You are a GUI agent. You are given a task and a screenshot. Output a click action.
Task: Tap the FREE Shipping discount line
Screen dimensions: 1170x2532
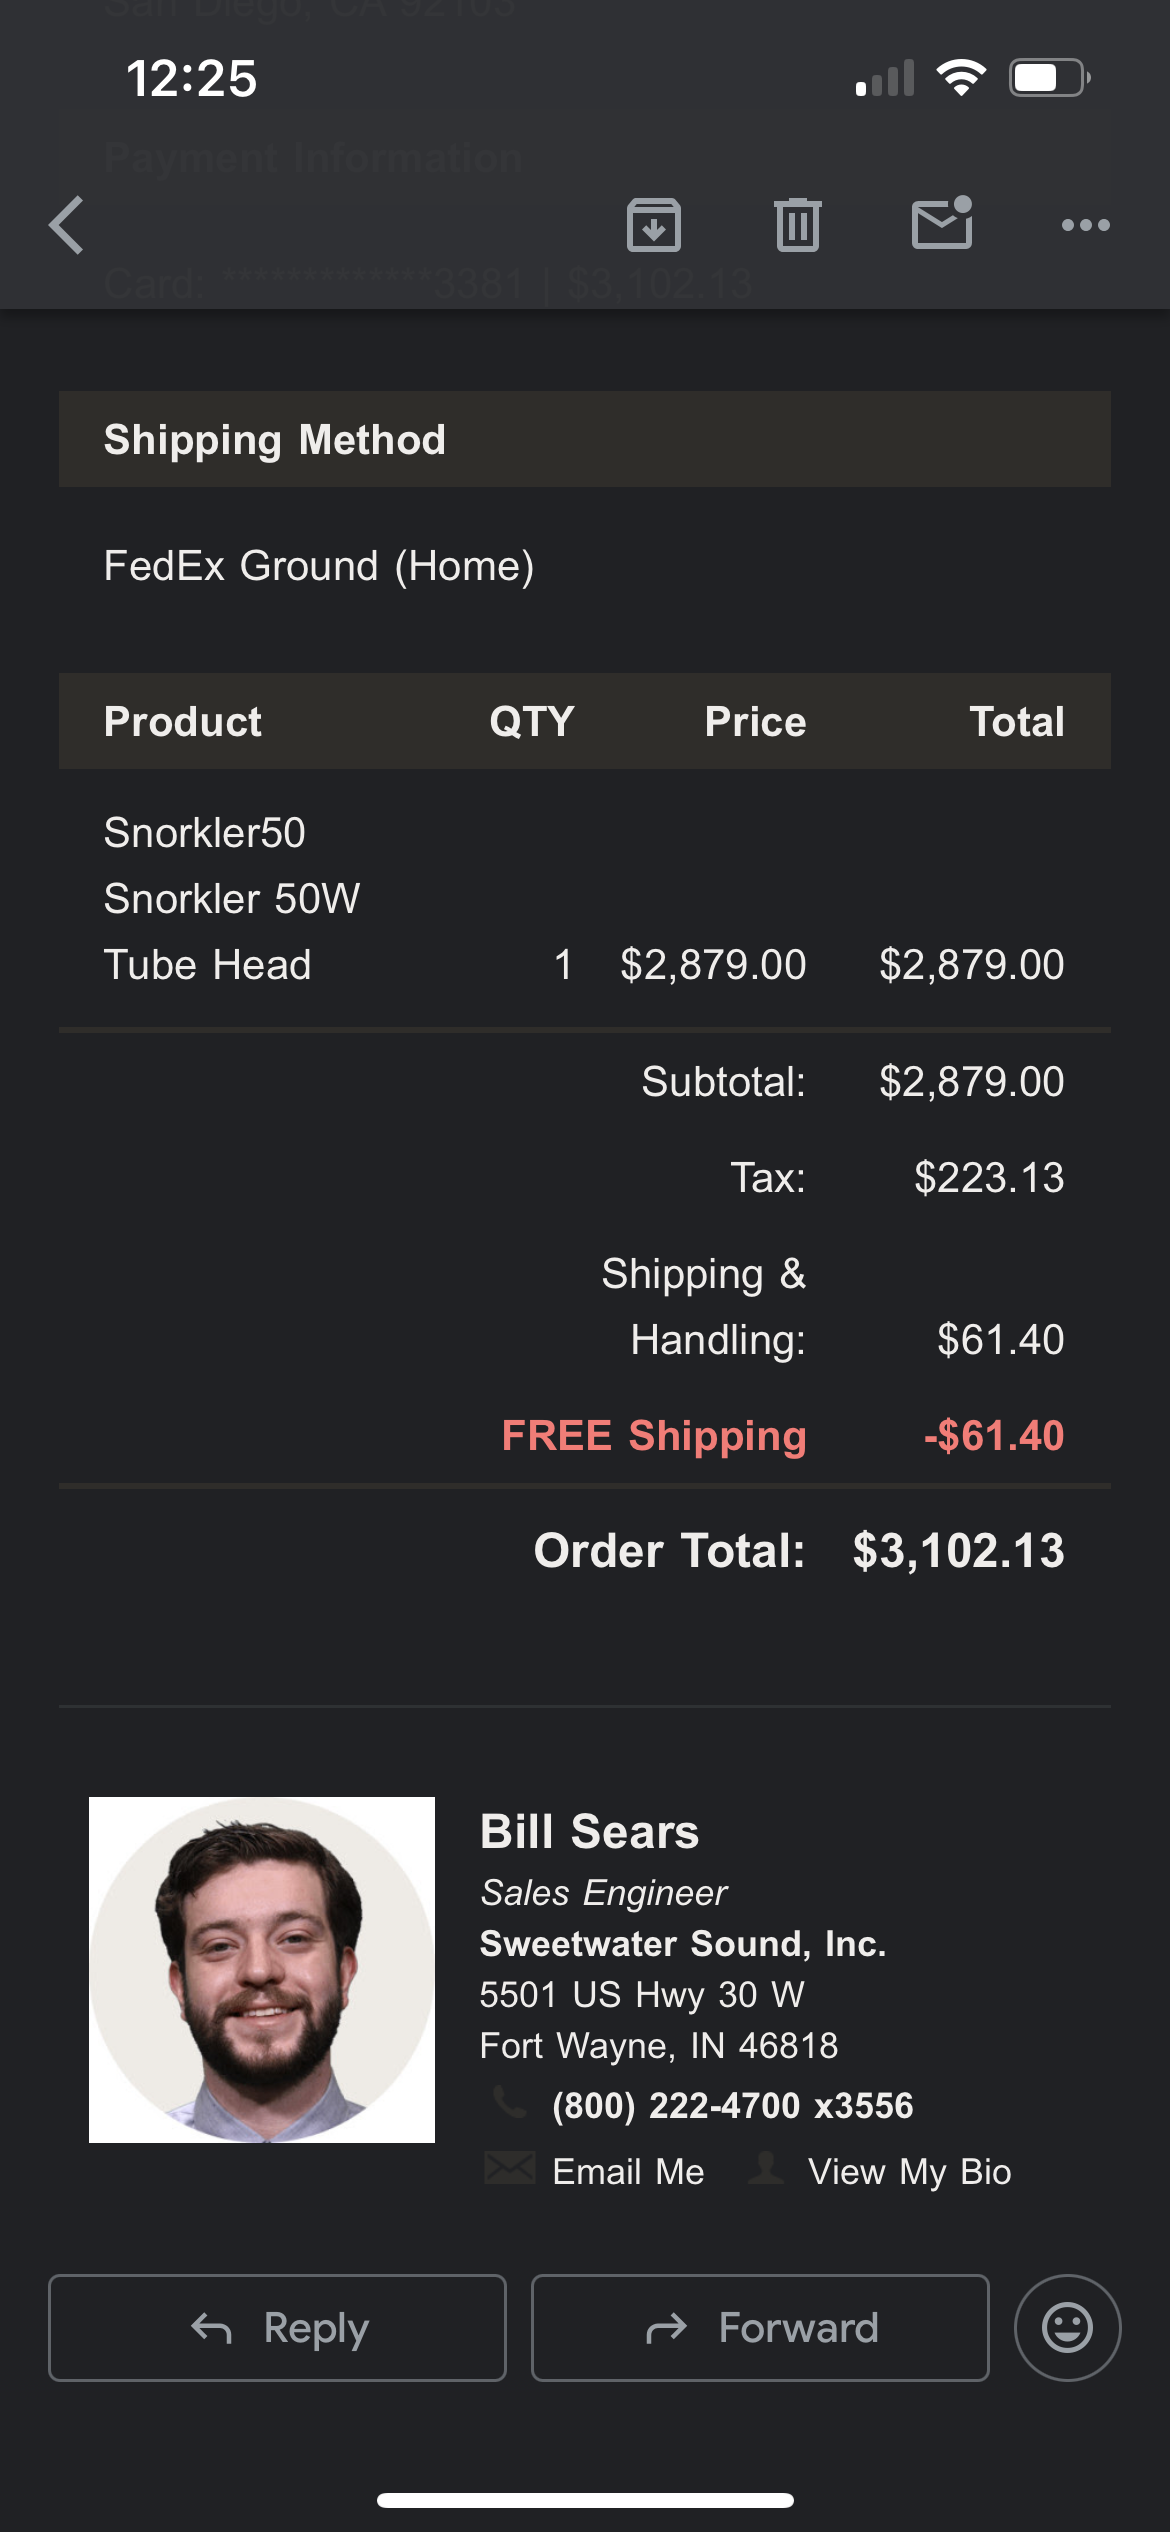coord(654,1436)
